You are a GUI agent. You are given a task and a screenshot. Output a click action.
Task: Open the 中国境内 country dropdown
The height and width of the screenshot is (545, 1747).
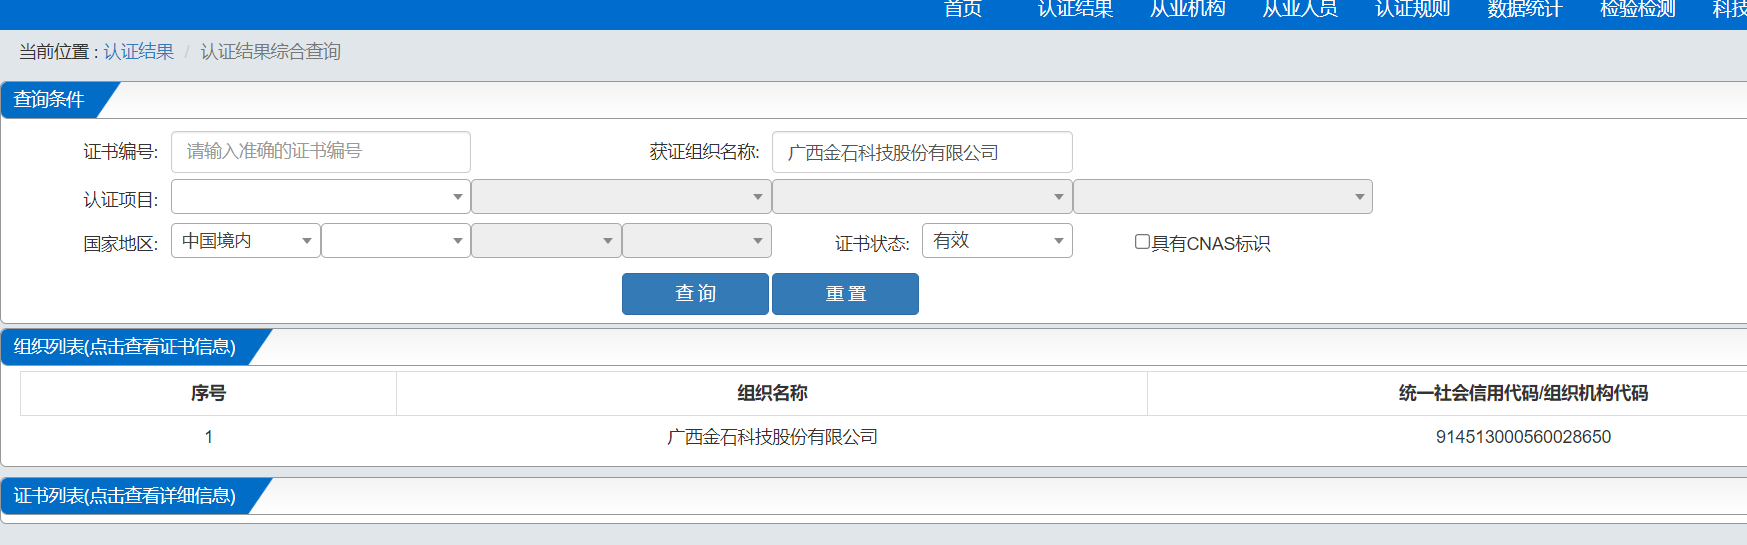pos(246,241)
